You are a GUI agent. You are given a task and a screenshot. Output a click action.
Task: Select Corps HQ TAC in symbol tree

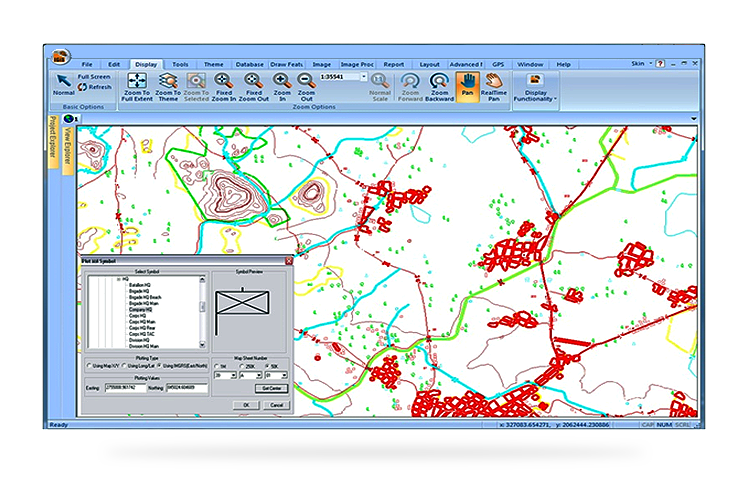142,334
